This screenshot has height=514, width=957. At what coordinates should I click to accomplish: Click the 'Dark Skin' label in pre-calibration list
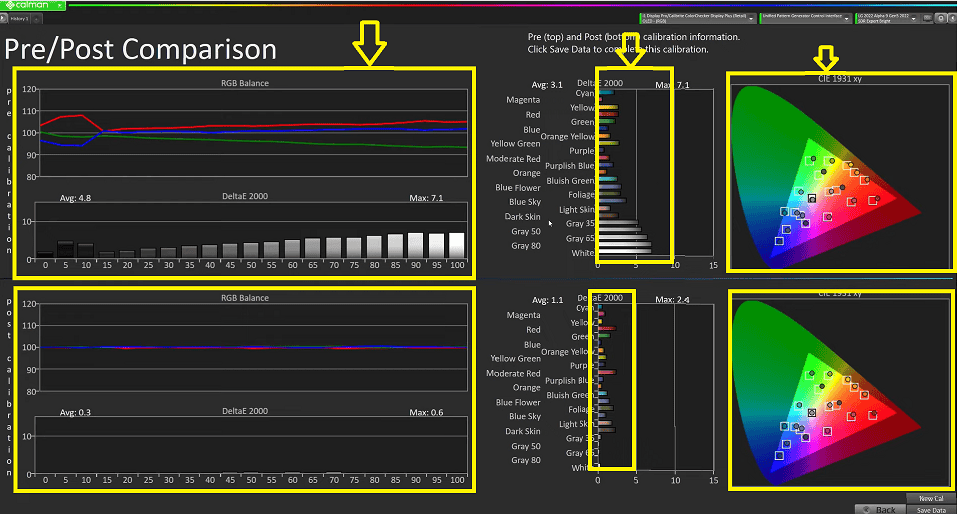[522, 217]
